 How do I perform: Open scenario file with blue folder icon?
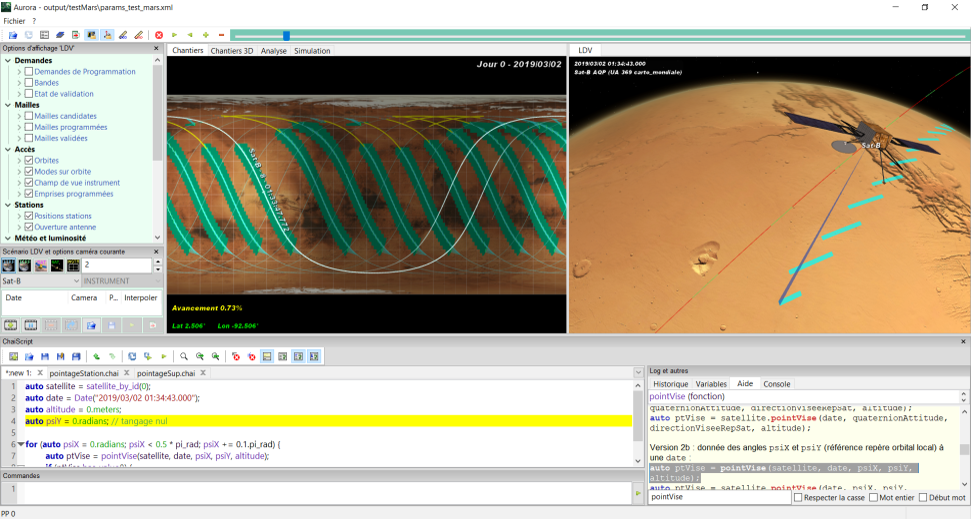point(91,325)
